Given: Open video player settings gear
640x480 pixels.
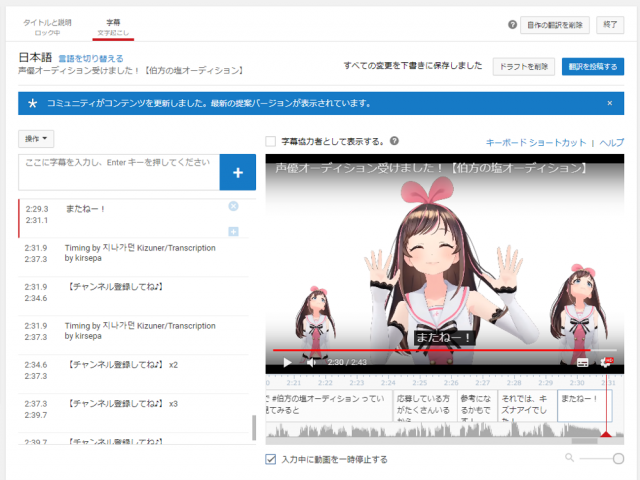Looking at the screenshot, I should (x=606, y=362).
